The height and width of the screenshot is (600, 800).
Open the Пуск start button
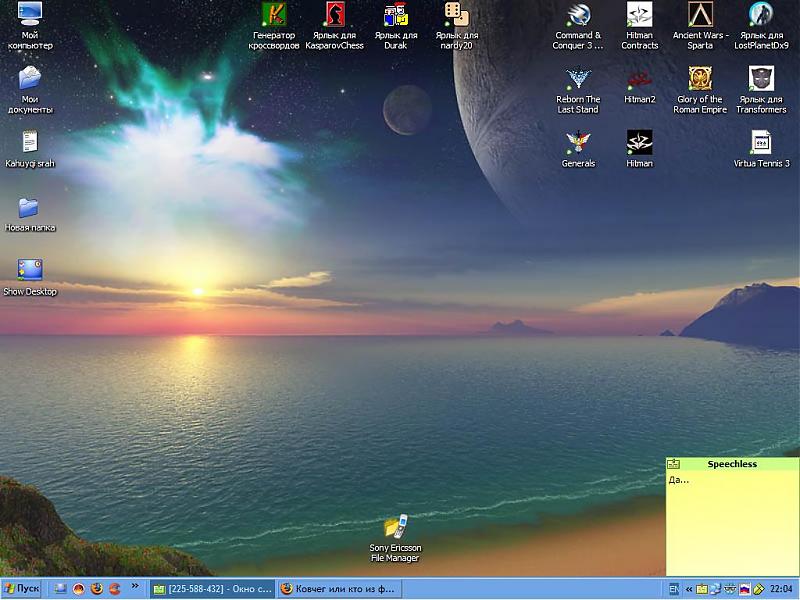22,589
